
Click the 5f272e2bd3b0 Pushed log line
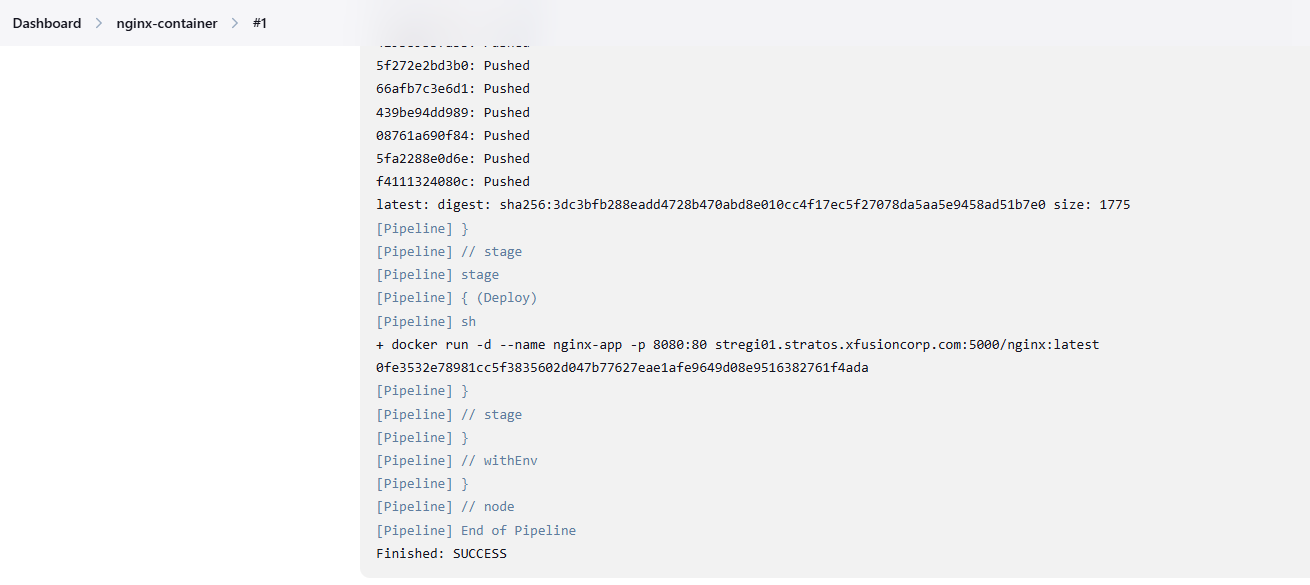pyautogui.click(x=453, y=66)
